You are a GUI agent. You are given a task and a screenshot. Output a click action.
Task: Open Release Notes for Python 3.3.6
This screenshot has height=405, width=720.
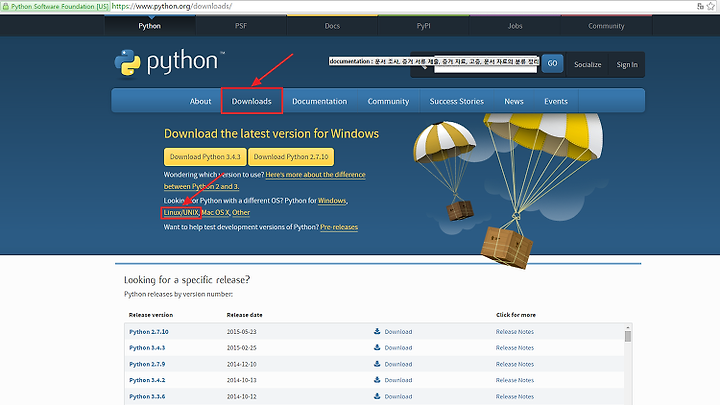pos(515,396)
